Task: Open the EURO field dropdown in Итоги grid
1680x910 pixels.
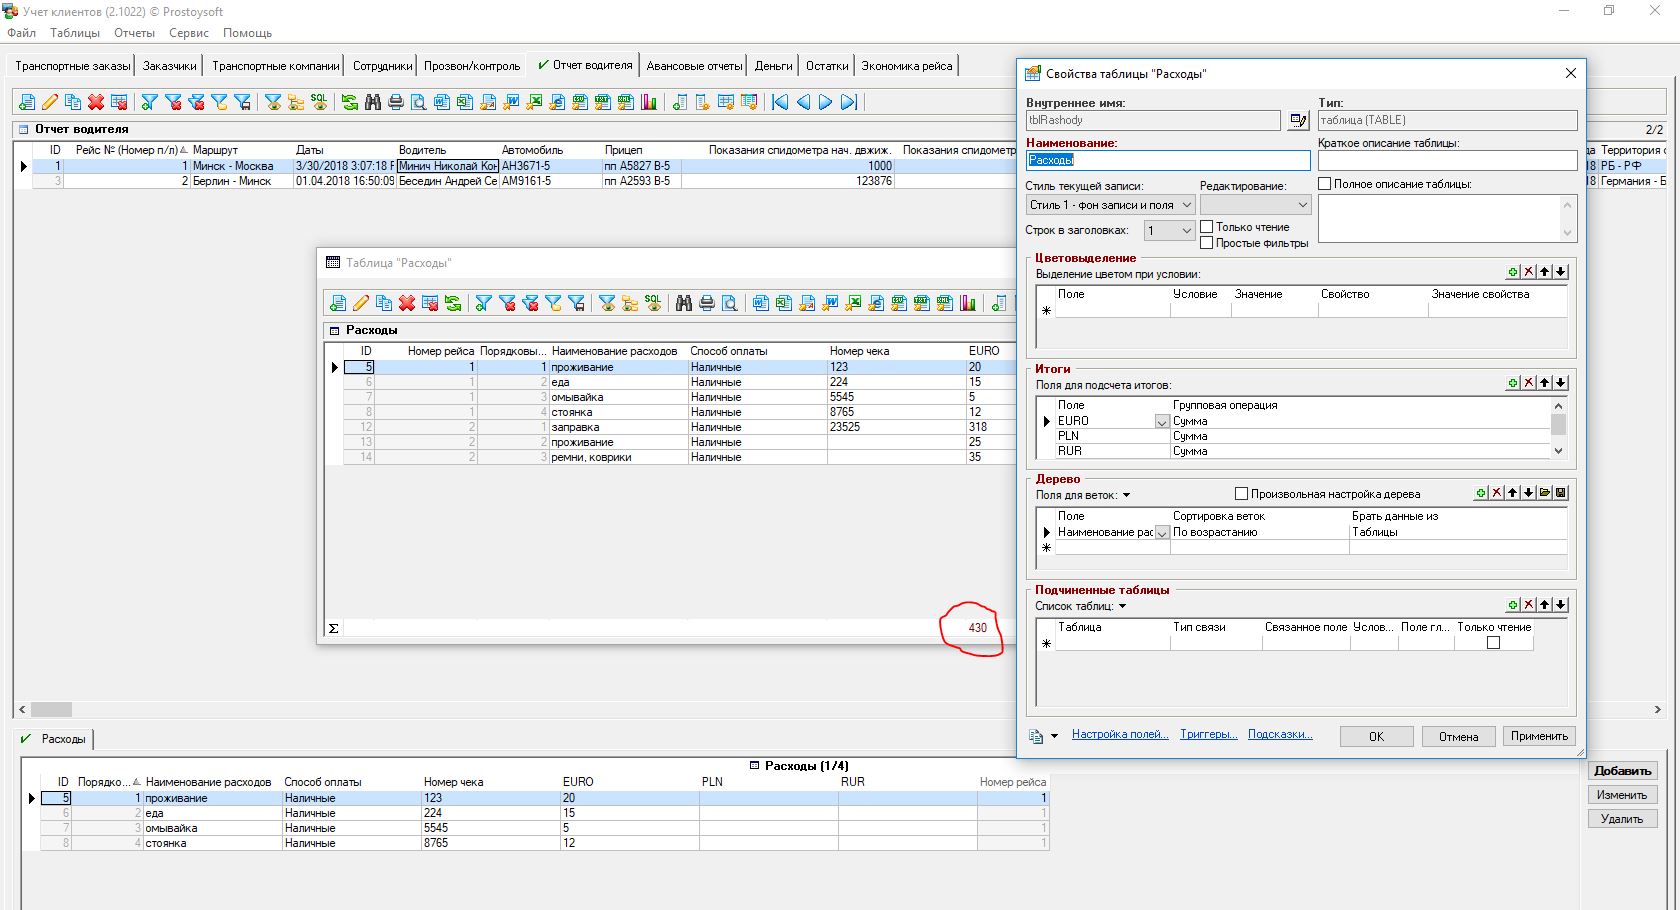Action: tap(1162, 422)
